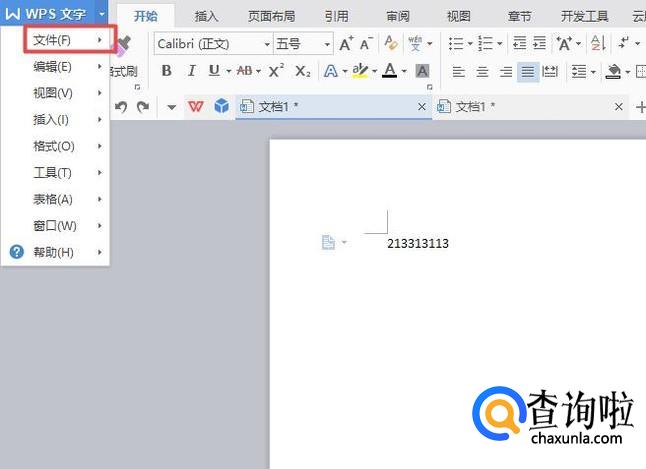Click the A-Z sort icon
Viewport: 646px width, 469px height.
click(x=598, y=43)
